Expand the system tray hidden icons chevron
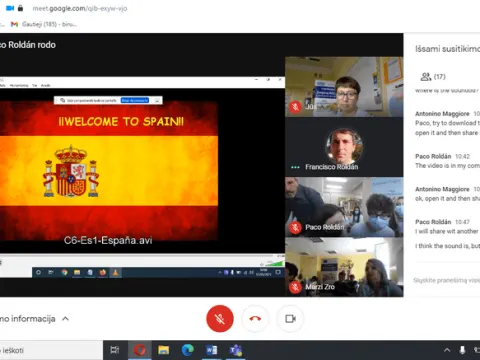Image resolution: width=480 pixels, height=360 pixels. [x=447, y=350]
